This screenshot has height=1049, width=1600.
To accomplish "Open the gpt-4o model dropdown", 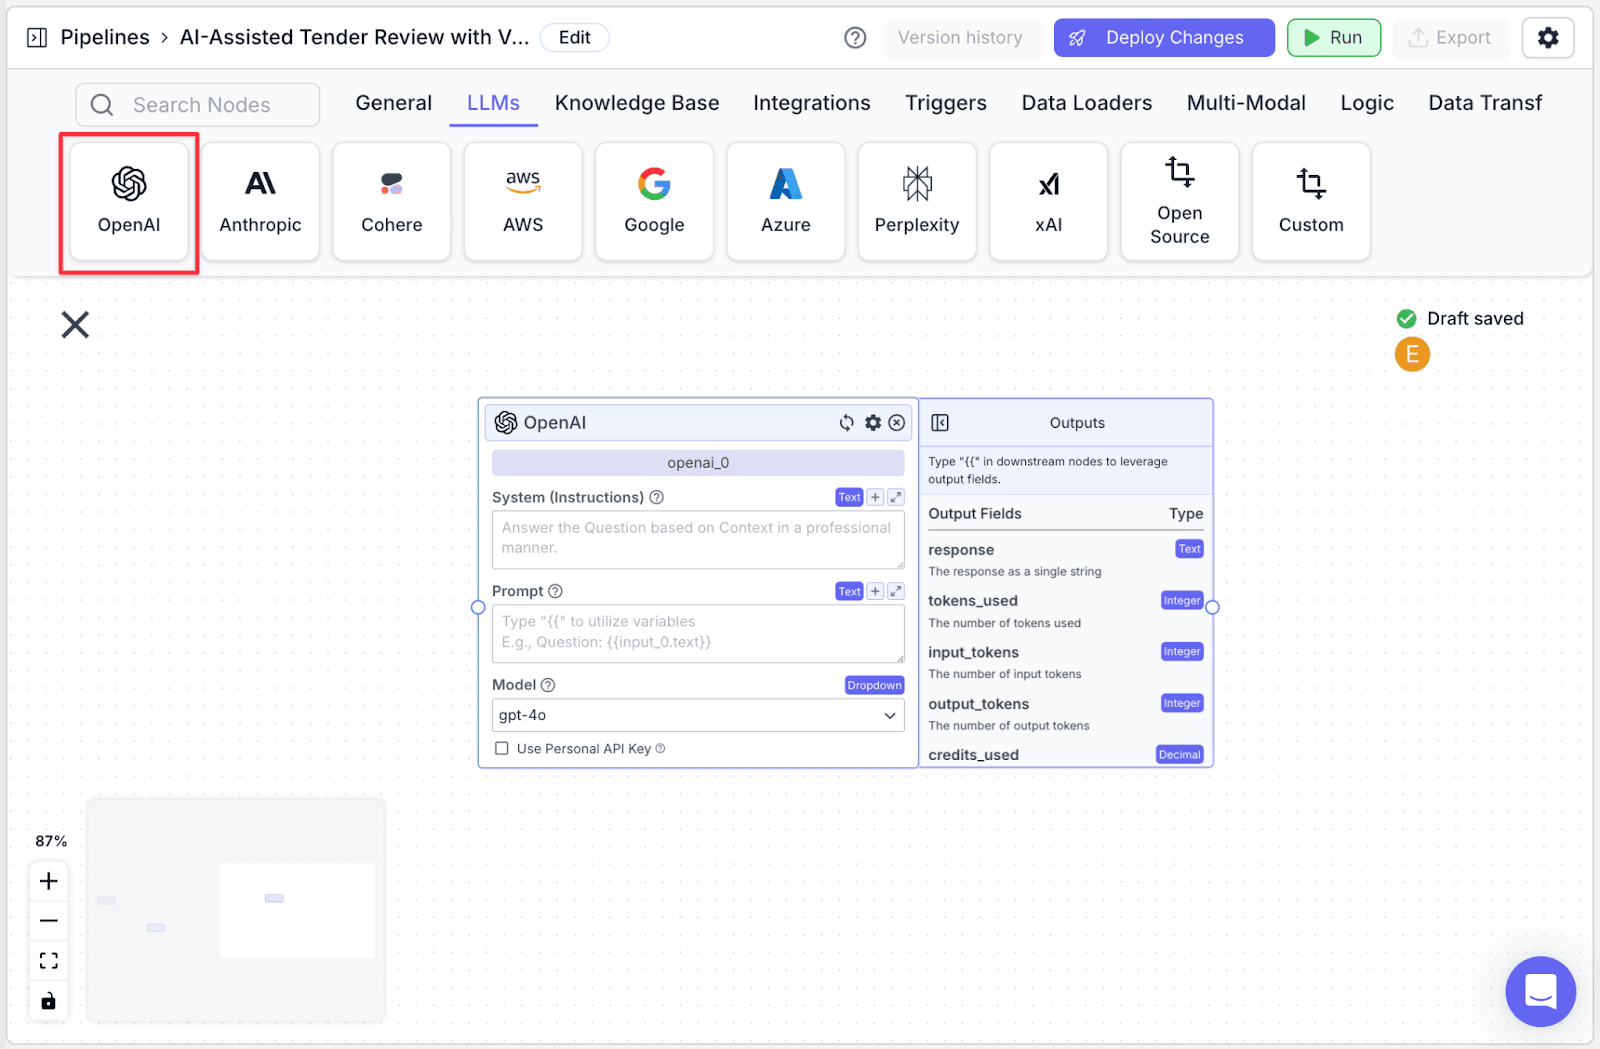I will tap(698, 715).
